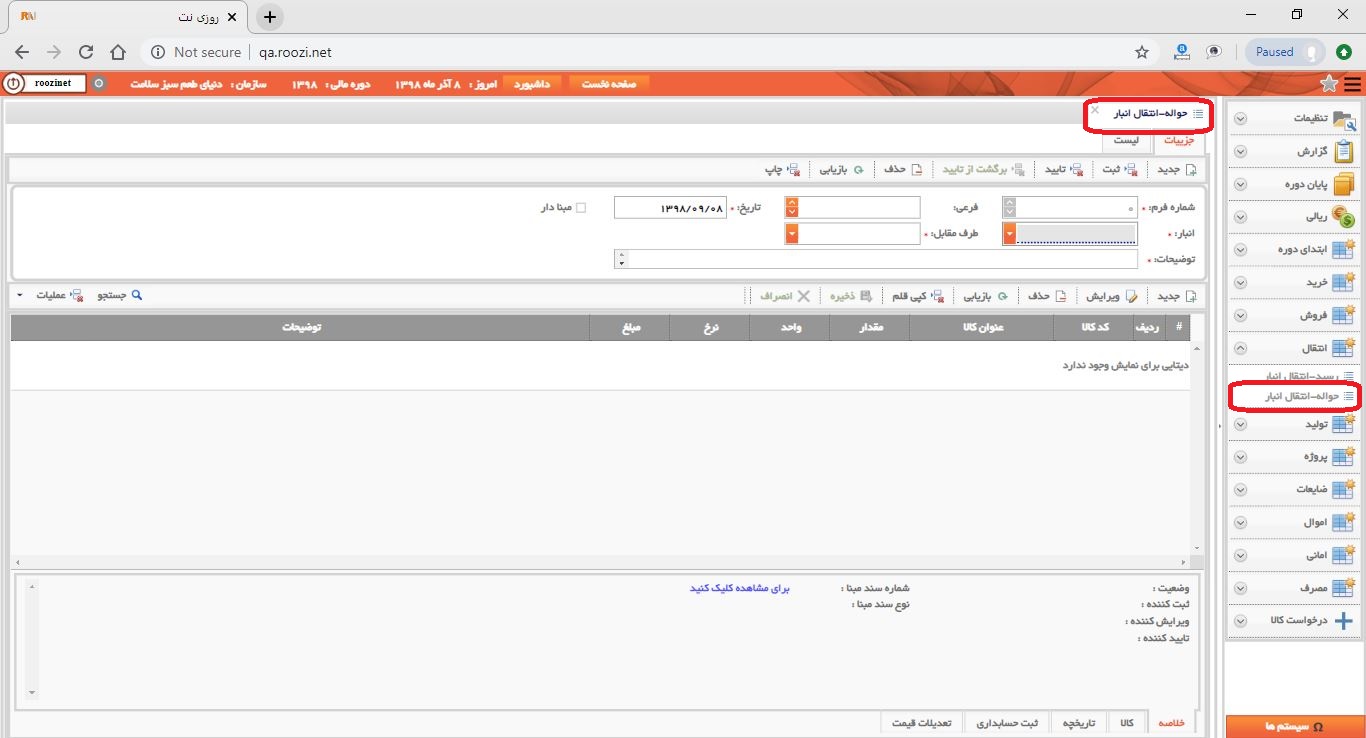Screen dimensions: 1366x738
Task: Open the ضایعات waste module icon
Action: 1343,490
